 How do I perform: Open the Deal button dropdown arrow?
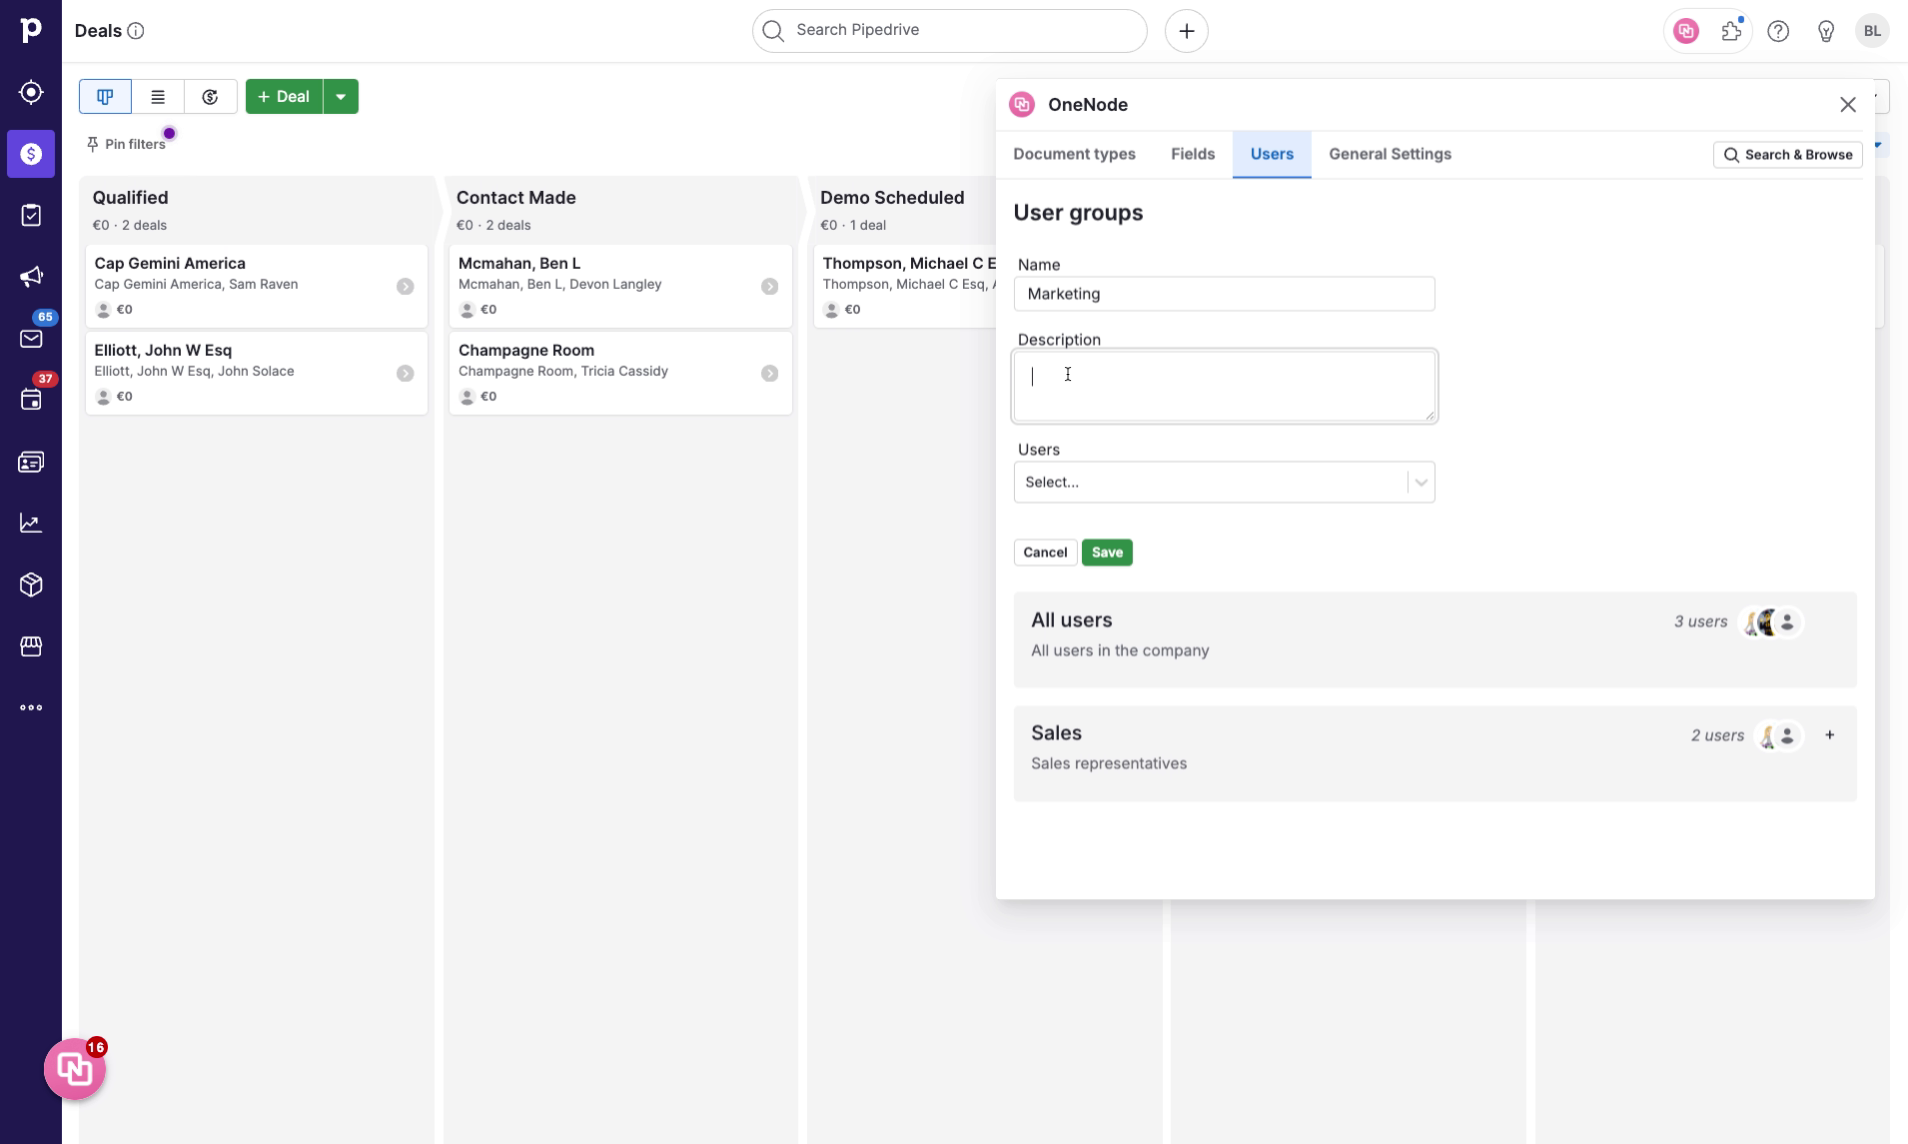click(341, 97)
